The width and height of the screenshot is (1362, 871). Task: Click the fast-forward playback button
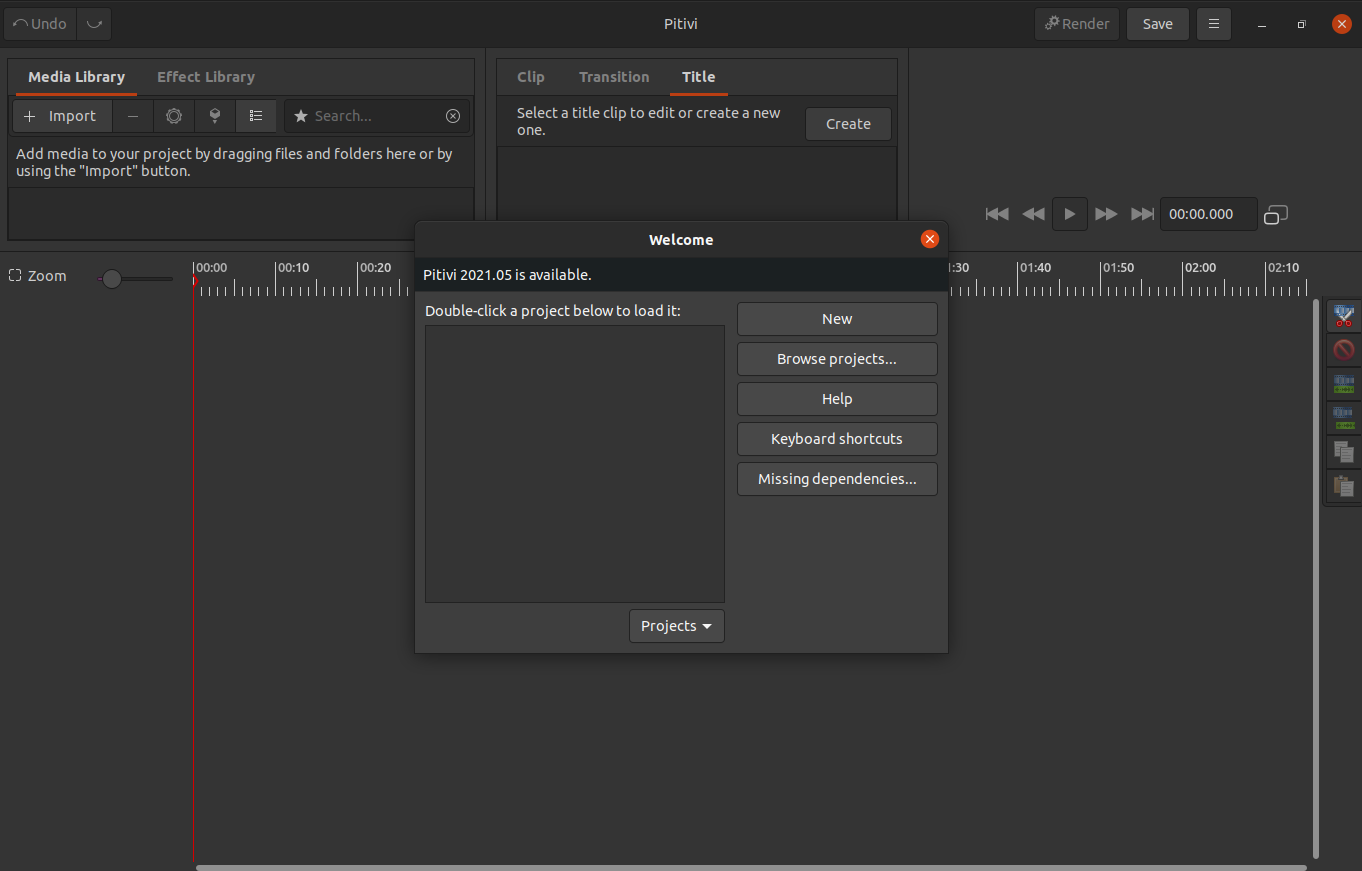(x=1106, y=214)
